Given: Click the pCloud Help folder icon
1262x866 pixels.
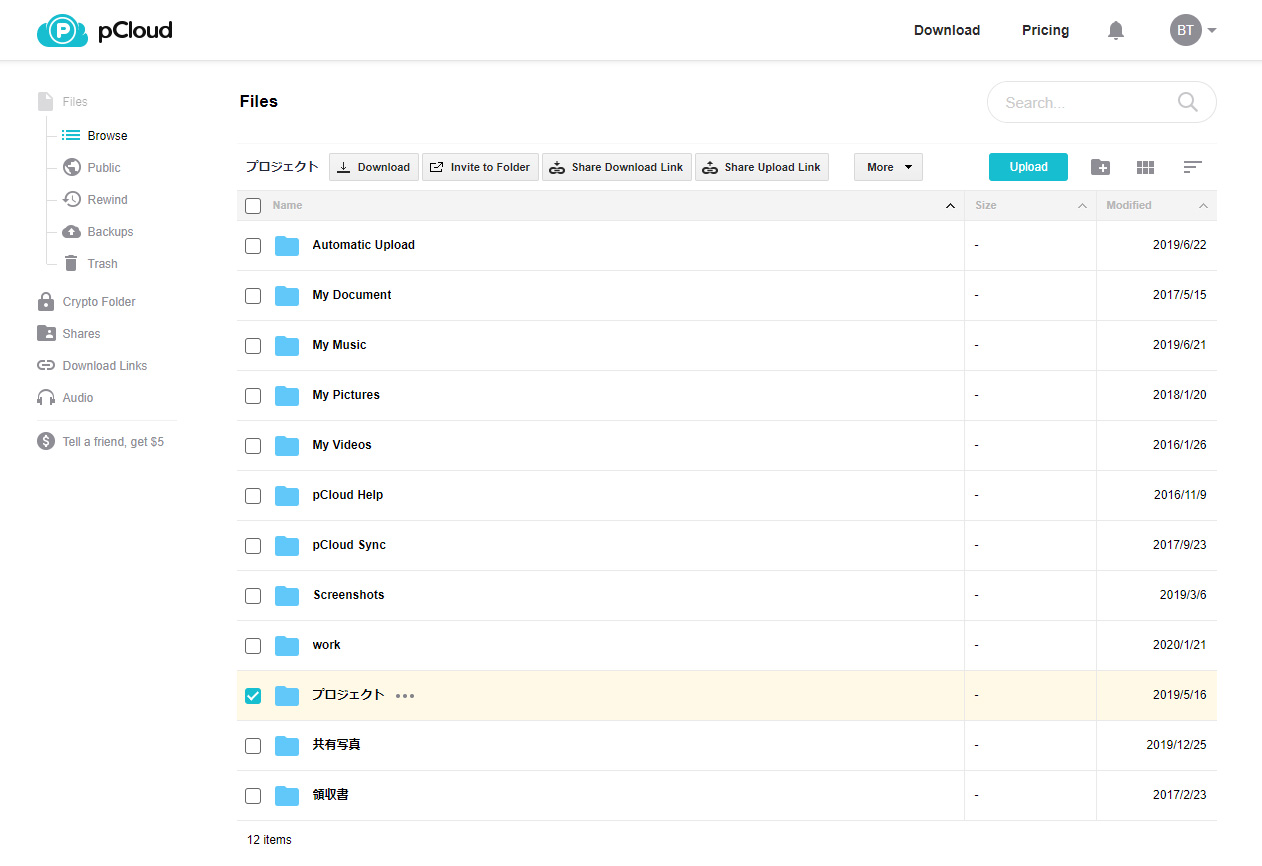Looking at the screenshot, I should coord(287,495).
